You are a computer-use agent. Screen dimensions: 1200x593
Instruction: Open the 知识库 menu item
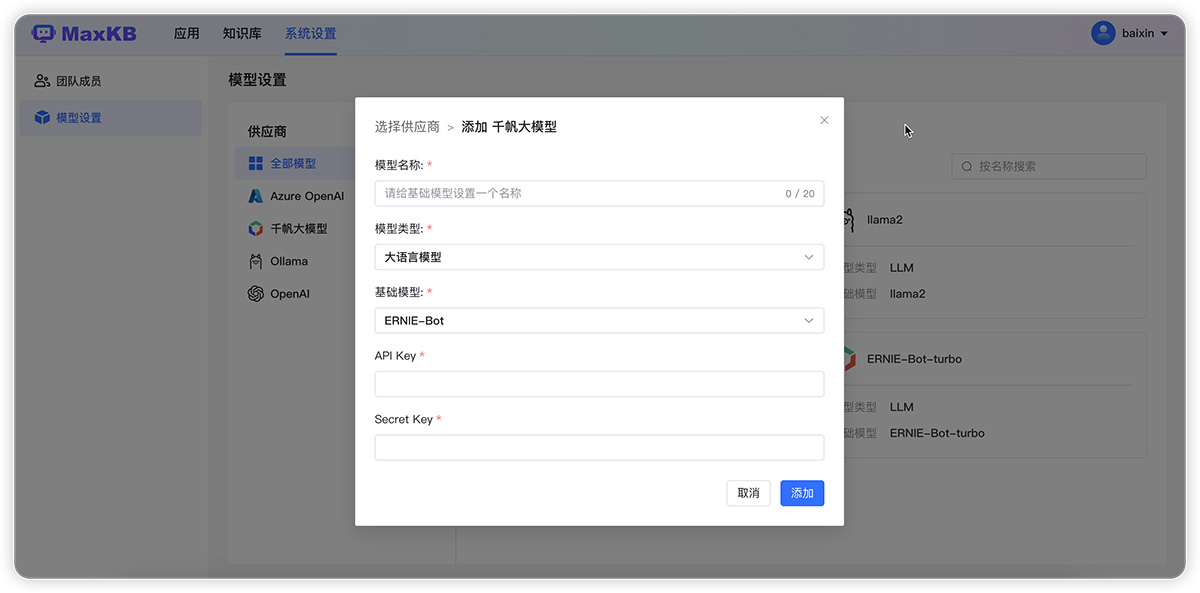click(x=241, y=32)
